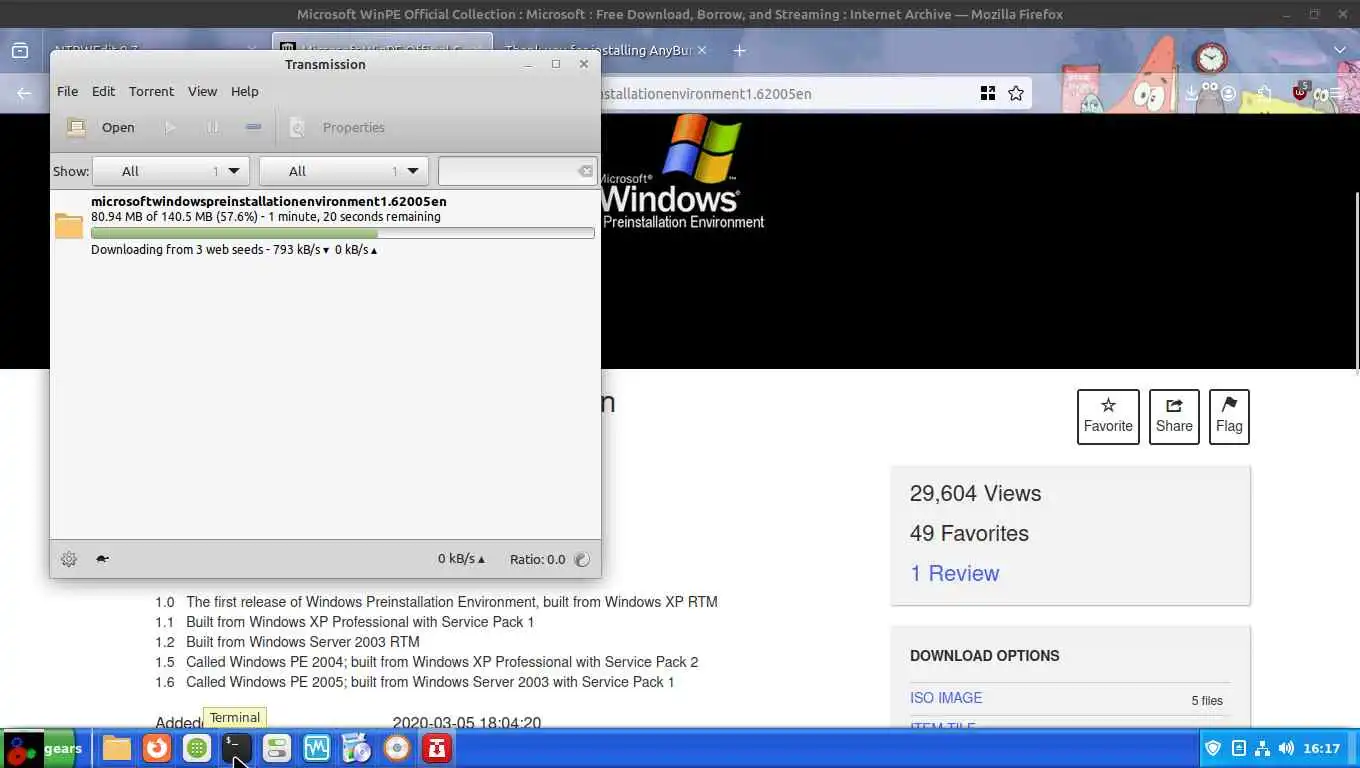Click the Start torrent play icon
This screenshot has width=1360, height=768.
pos(170,127)
